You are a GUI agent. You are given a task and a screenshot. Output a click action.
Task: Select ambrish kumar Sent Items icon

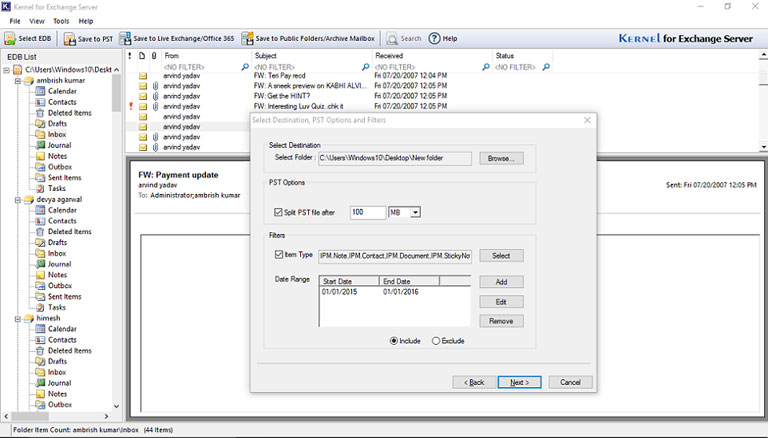point(40,177)
